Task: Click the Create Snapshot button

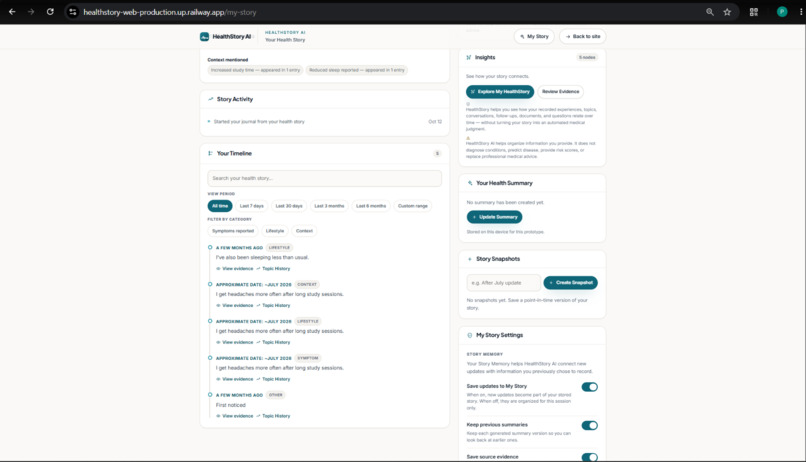Action: pos(570,283)
